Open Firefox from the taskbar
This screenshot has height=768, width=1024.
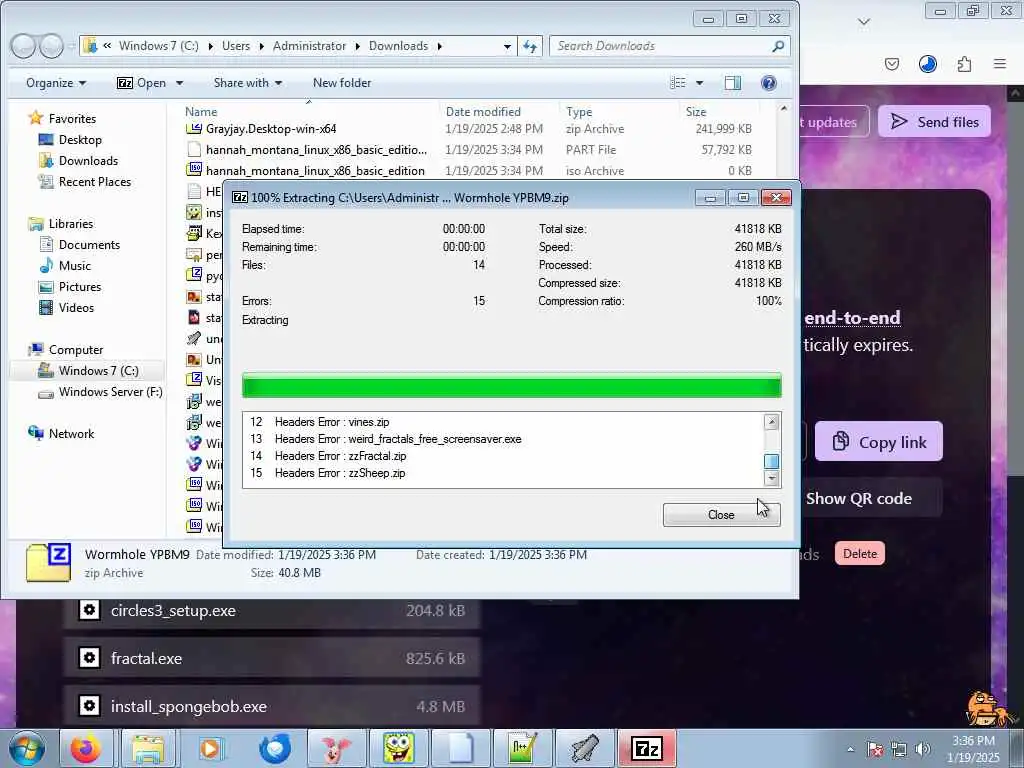(87, 748)
